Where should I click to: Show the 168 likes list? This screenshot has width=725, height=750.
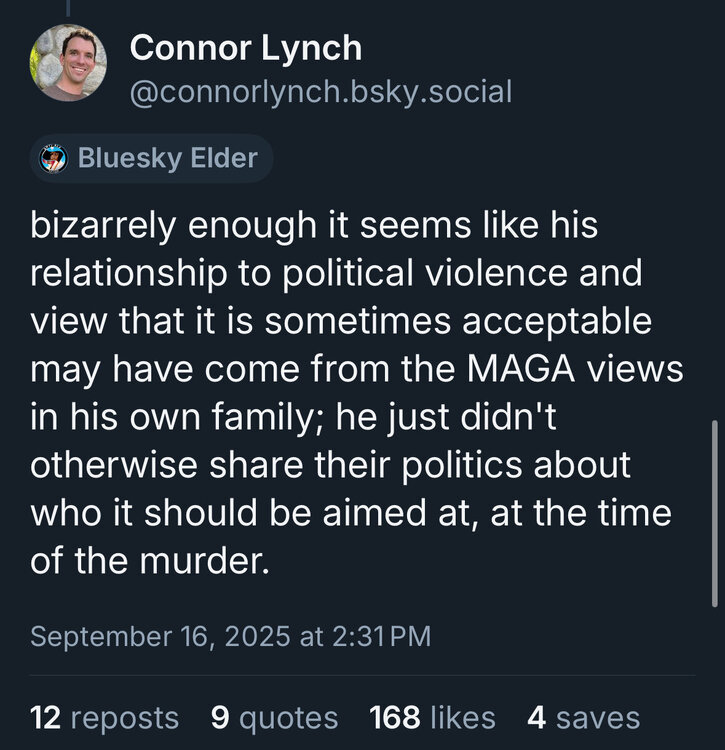click(x=432, y=717)
